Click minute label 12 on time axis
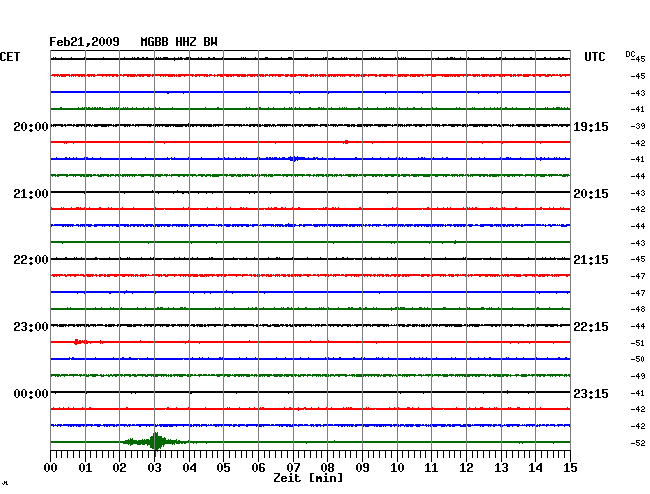Image resolution: width=650 pixels, height=494 pixels. pos(466,467)
